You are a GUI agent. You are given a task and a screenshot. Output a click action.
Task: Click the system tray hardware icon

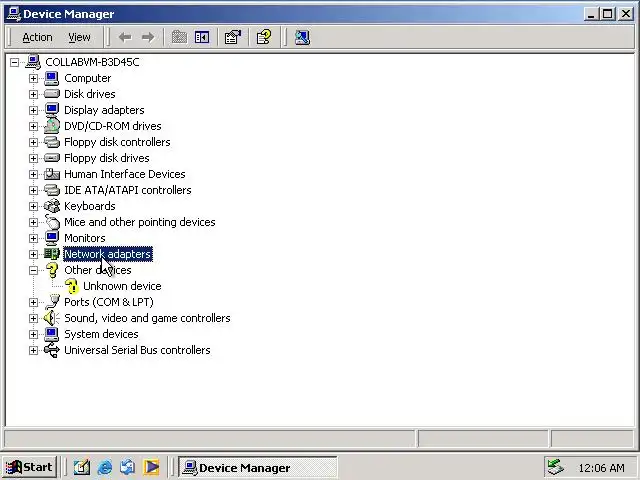pos(556,467)
